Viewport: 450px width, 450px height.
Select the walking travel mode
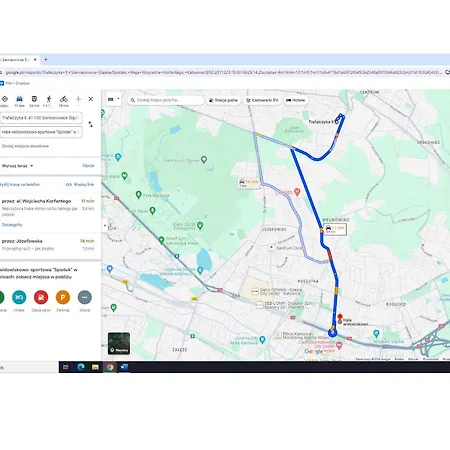pos(49,99)
